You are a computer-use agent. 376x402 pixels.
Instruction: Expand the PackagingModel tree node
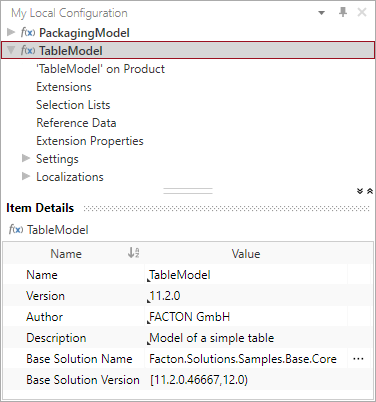coord(11,32)
